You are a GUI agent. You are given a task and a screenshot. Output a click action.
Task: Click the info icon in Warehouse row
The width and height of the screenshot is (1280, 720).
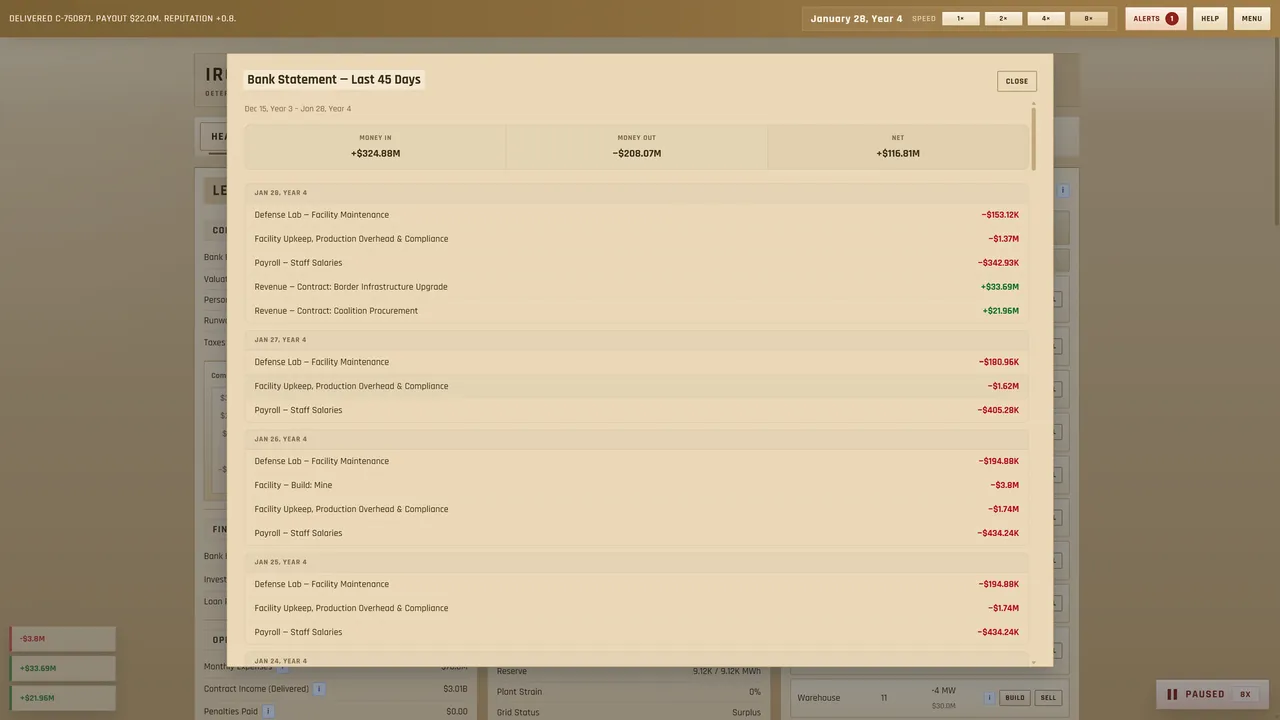pos(989,698)
